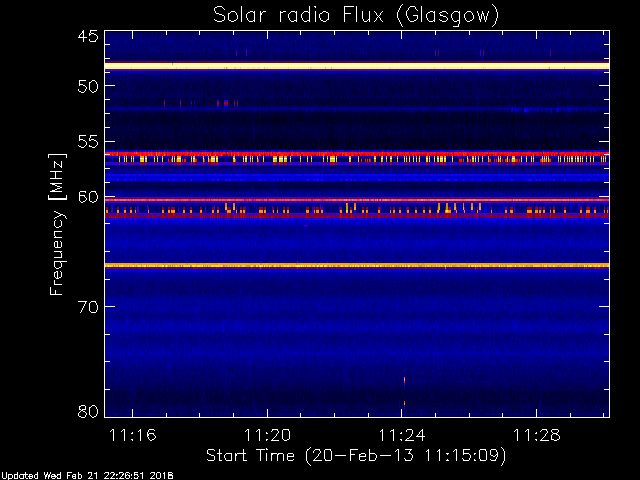Click the frequency tick label '80'
This screenshot has width=640, height=480.
point(88,411)
